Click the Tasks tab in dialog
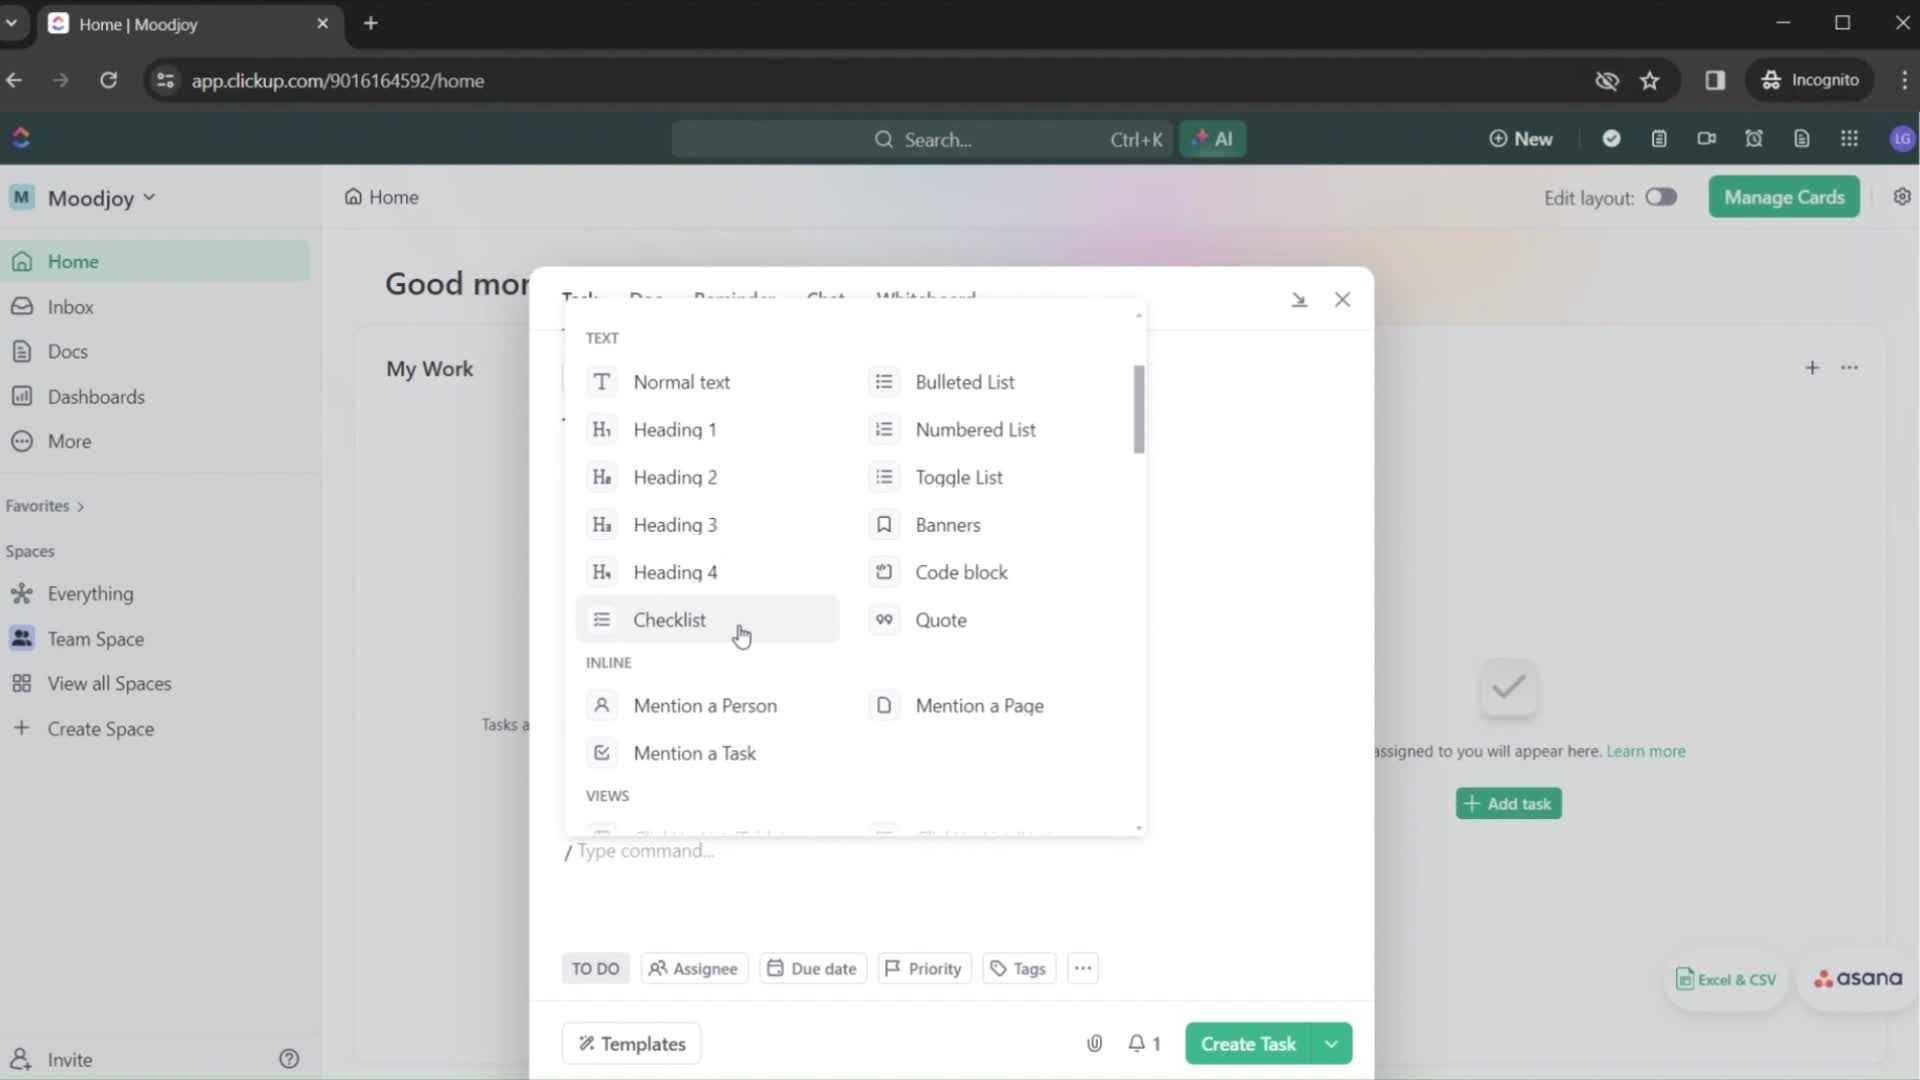This screenshot has width=1920, height=1080. pyautogui.click(x=579, y=298)
